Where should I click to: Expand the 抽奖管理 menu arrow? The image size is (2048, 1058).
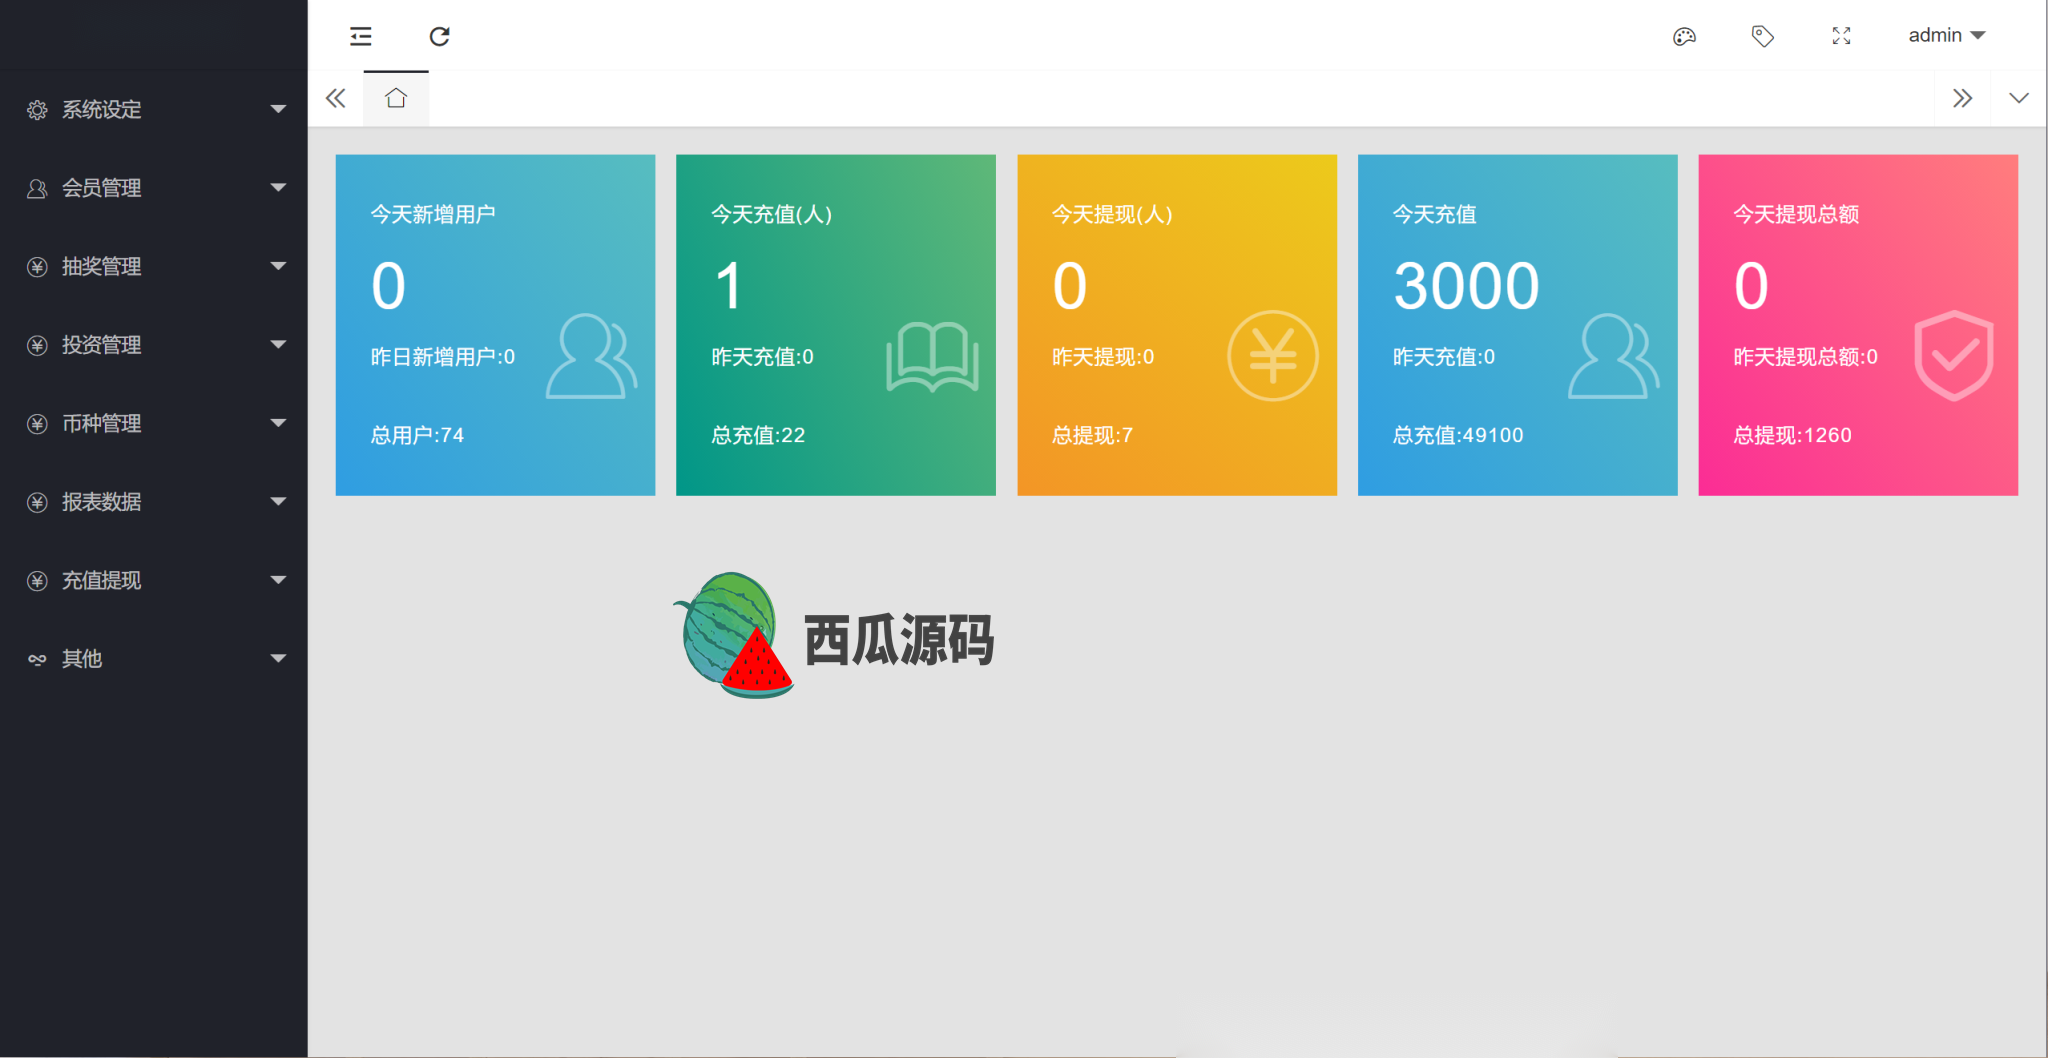278,266
